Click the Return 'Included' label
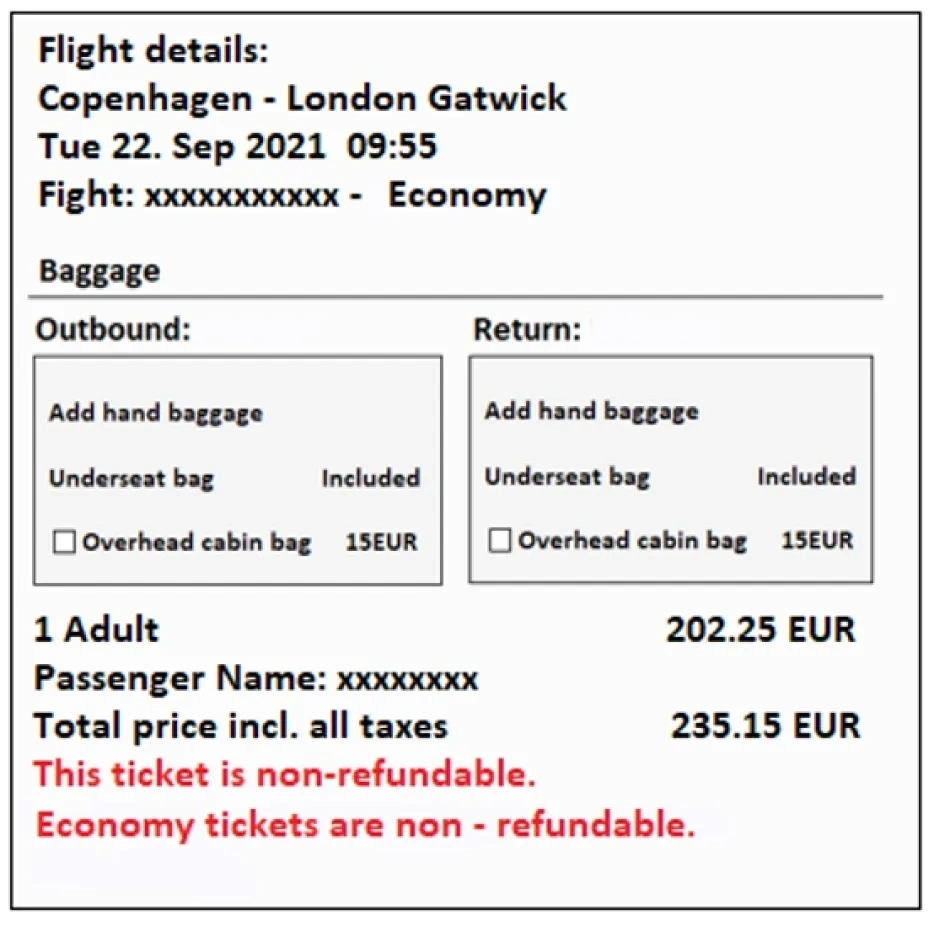 806,477
